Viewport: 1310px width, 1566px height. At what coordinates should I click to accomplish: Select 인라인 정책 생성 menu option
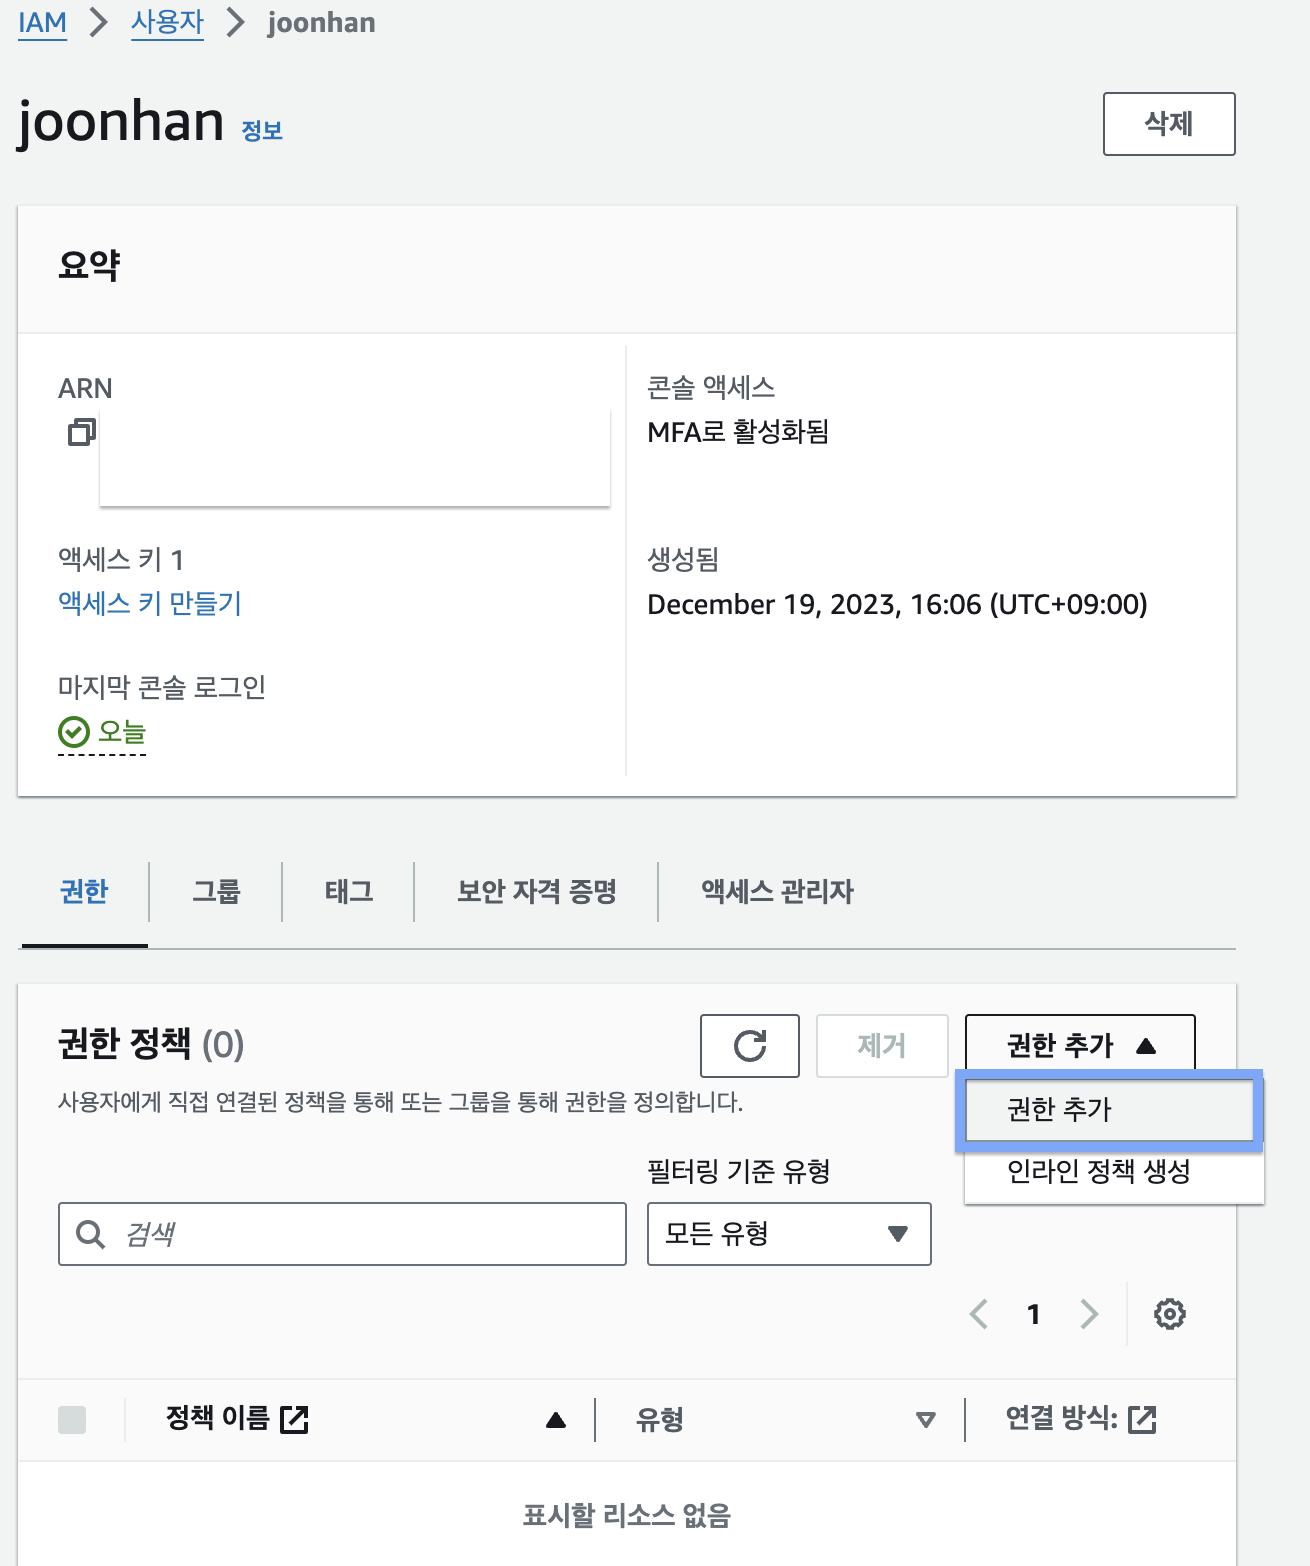click(1098, 1171)
